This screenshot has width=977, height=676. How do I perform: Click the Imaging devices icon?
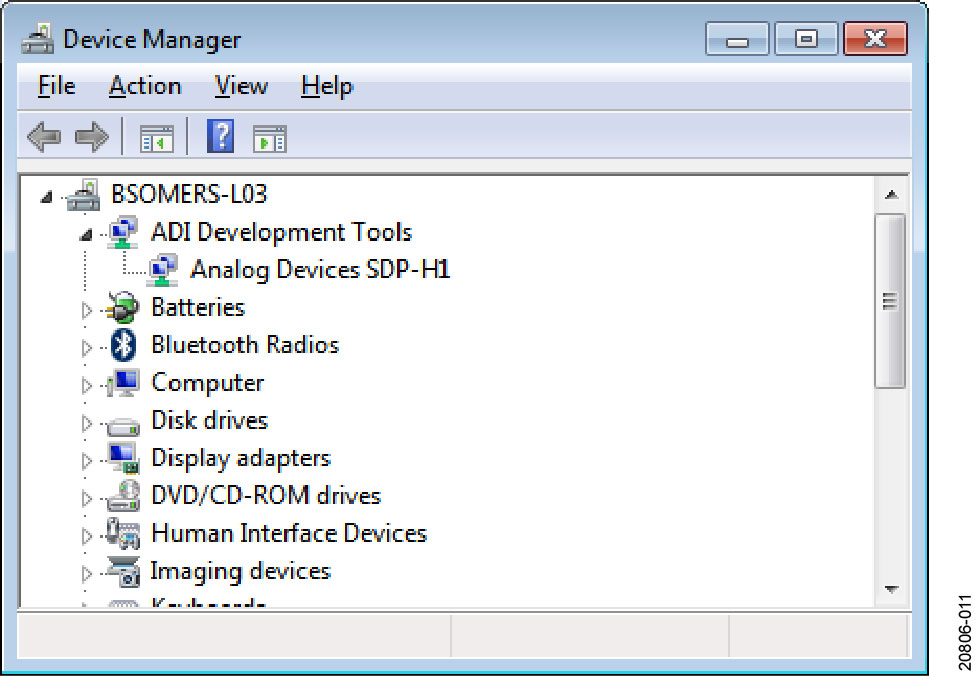[123, 571]
